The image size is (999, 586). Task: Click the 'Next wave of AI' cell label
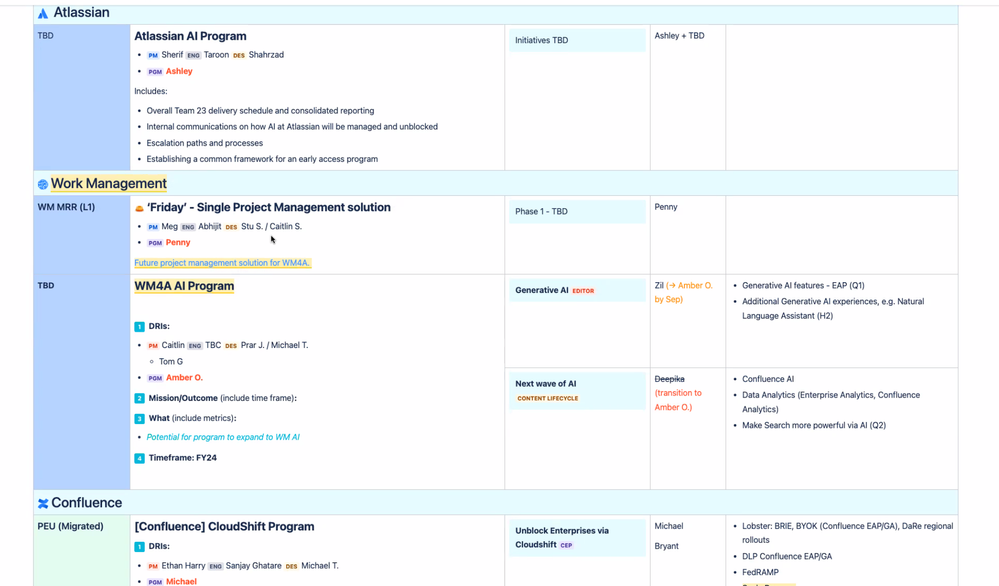(545, 383)
